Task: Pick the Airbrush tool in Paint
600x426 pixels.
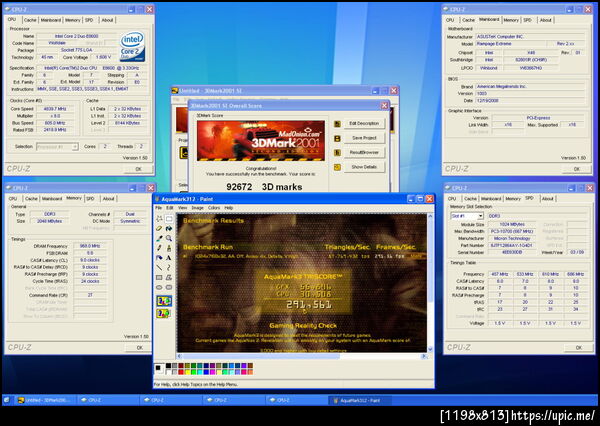Action: [159, 258]
